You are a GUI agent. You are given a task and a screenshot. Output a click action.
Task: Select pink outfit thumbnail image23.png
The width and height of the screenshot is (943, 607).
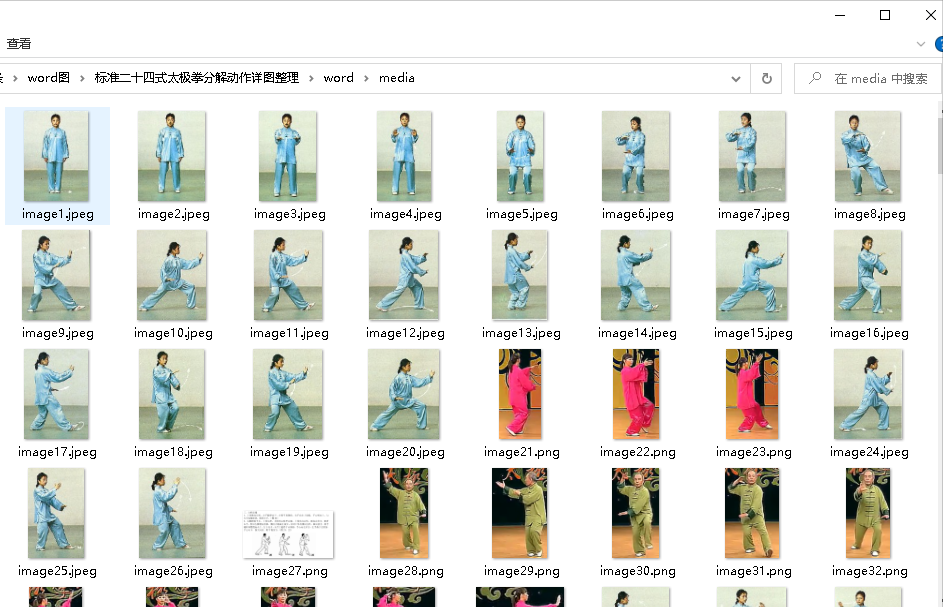coord(752,394)
